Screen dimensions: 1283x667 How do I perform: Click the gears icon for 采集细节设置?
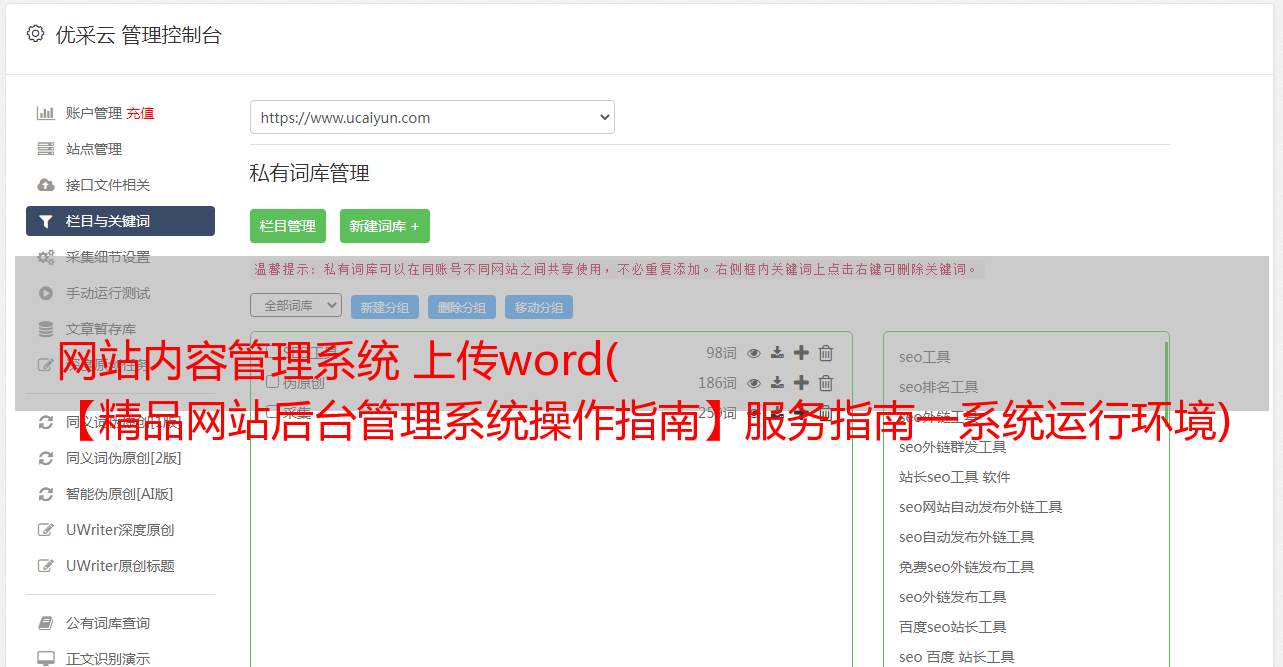(x=45, y=257)
